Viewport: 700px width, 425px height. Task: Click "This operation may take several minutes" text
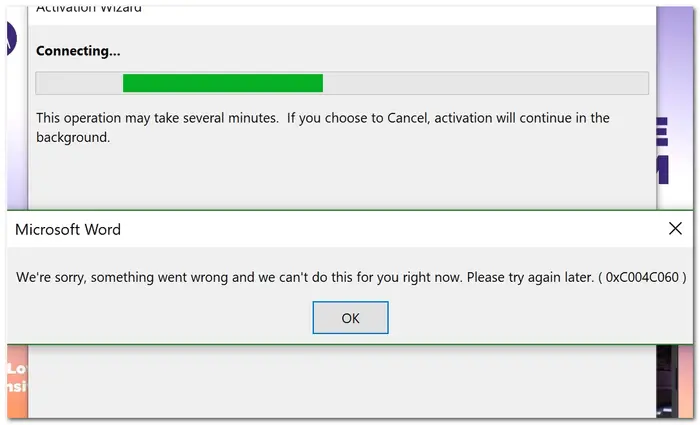(x=157, y=118)
